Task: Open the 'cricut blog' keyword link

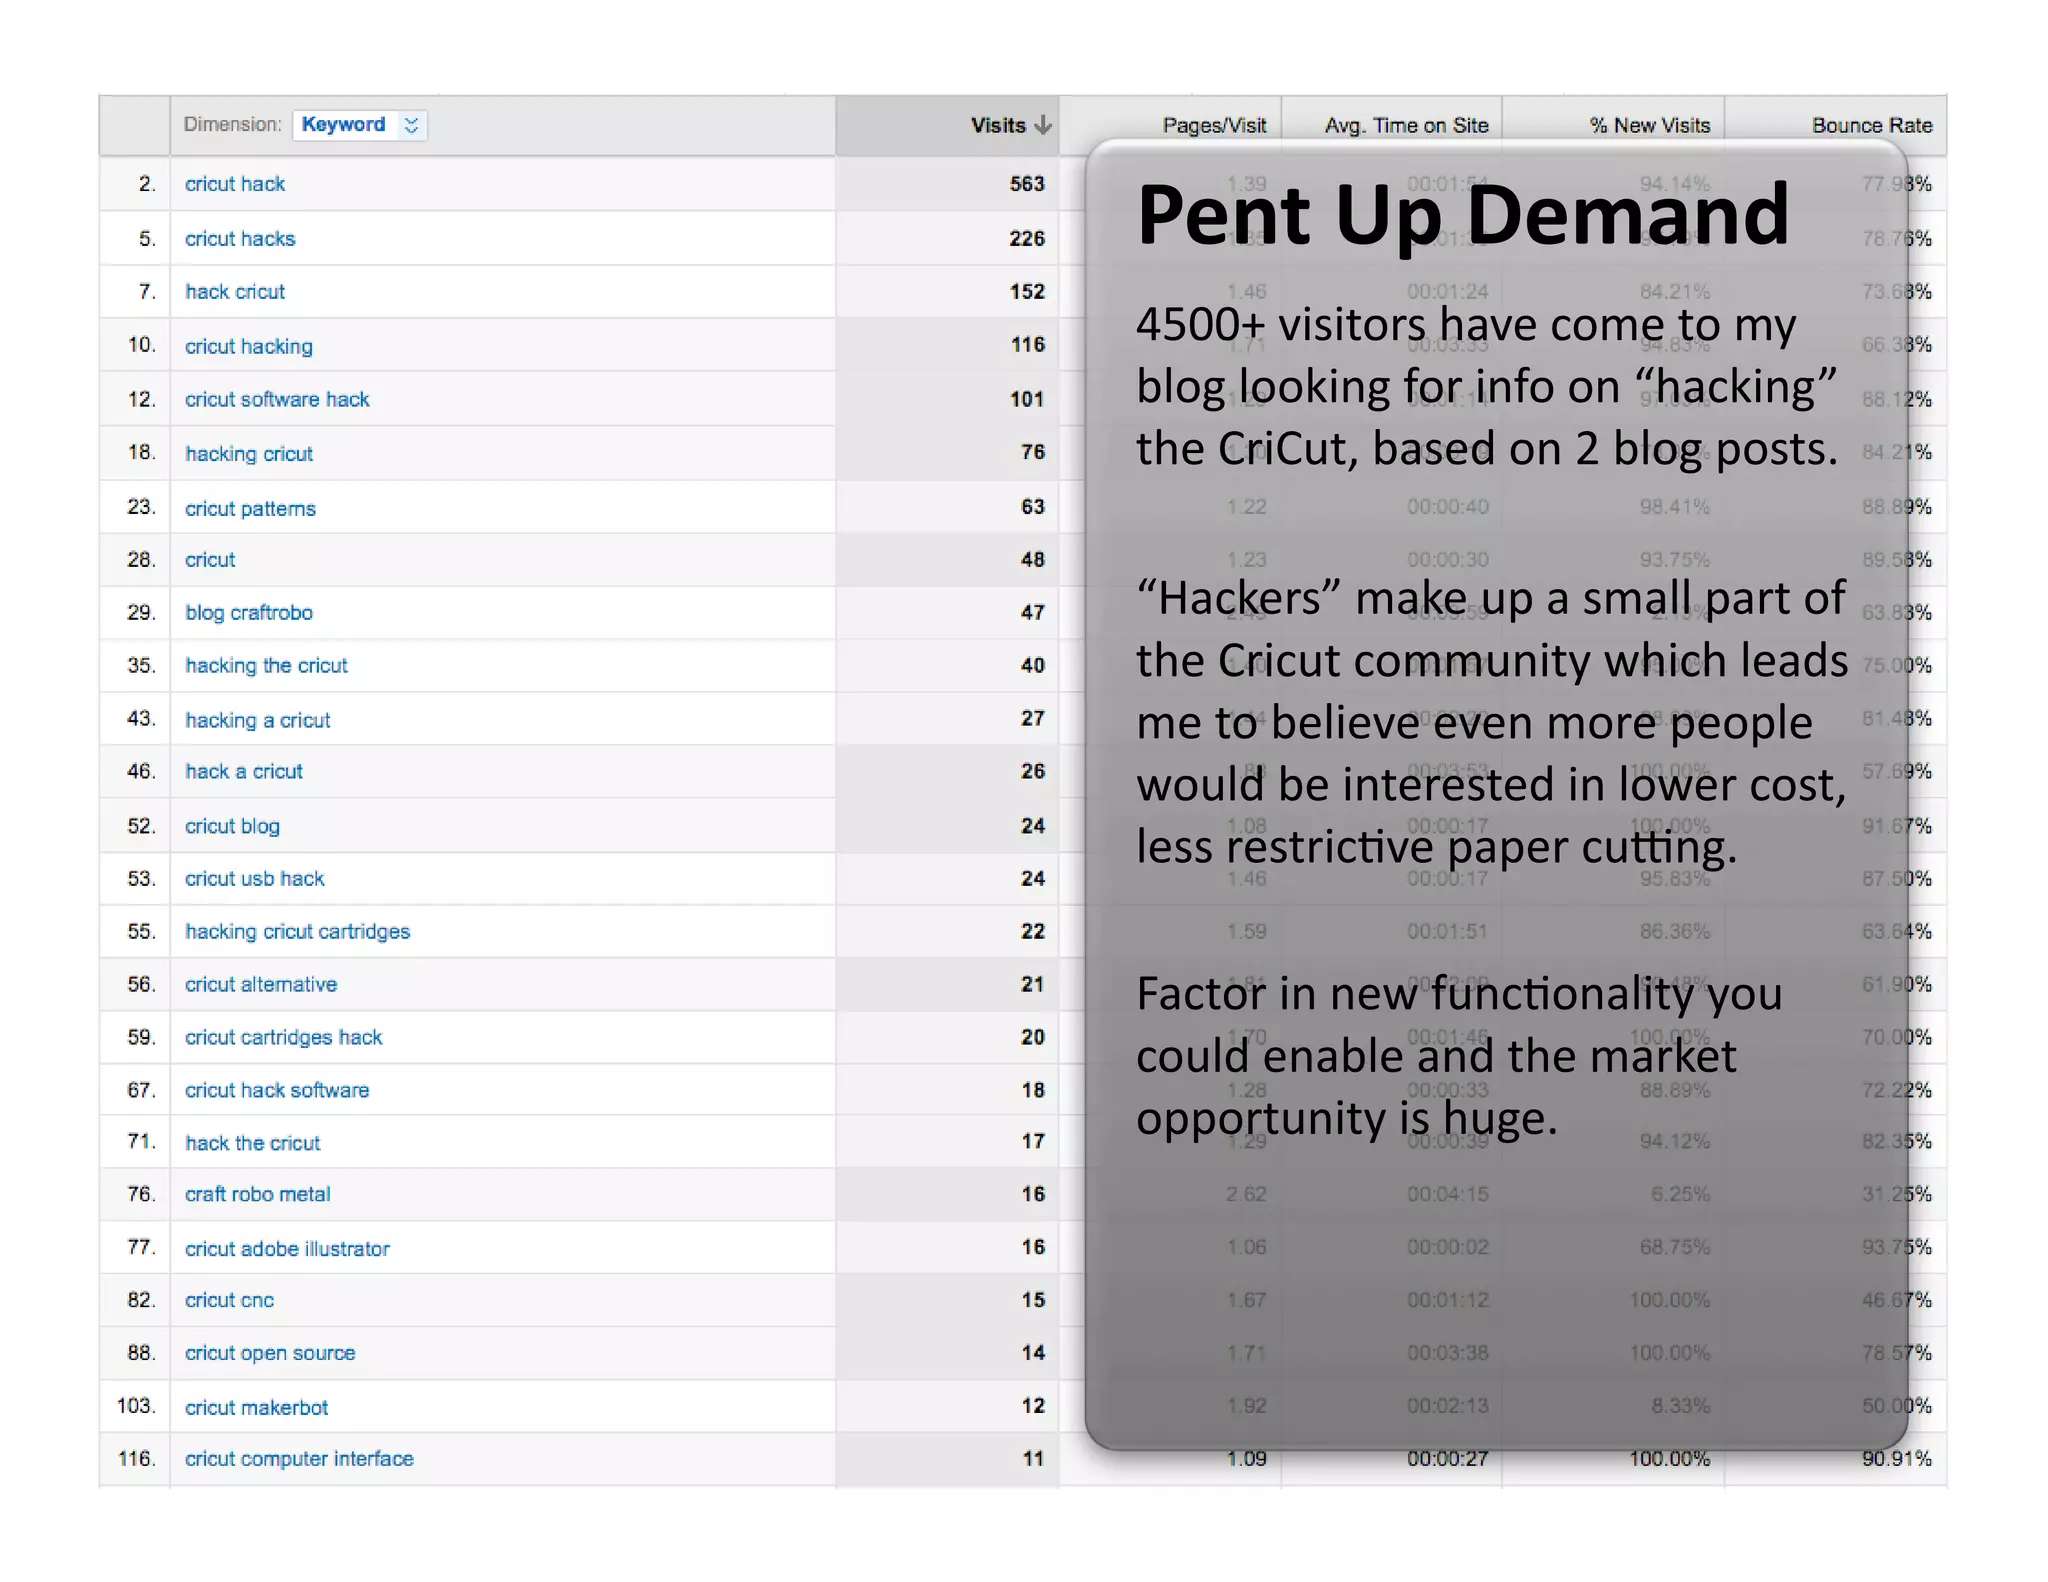Action: tap(232, 826)
